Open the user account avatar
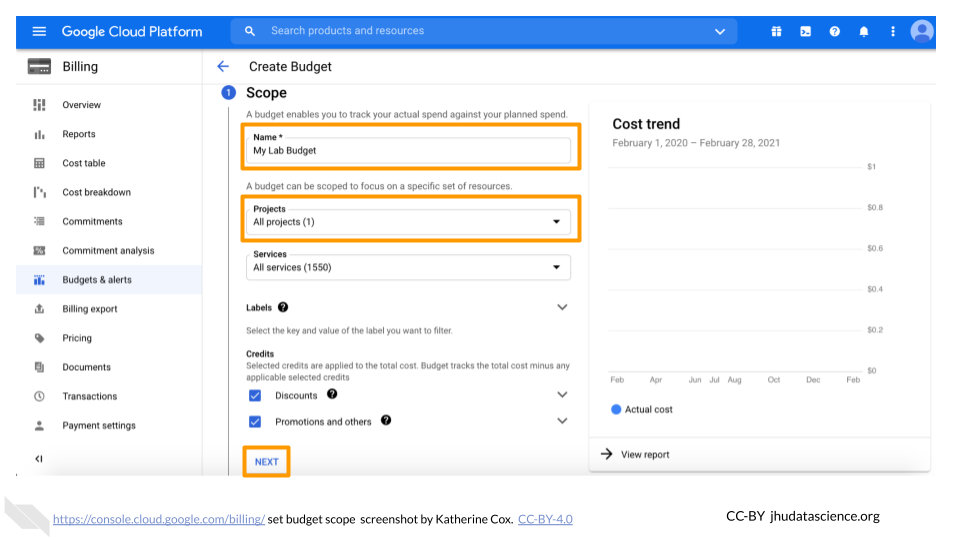The width and height of the screenshot is (960, 540). 921,31
